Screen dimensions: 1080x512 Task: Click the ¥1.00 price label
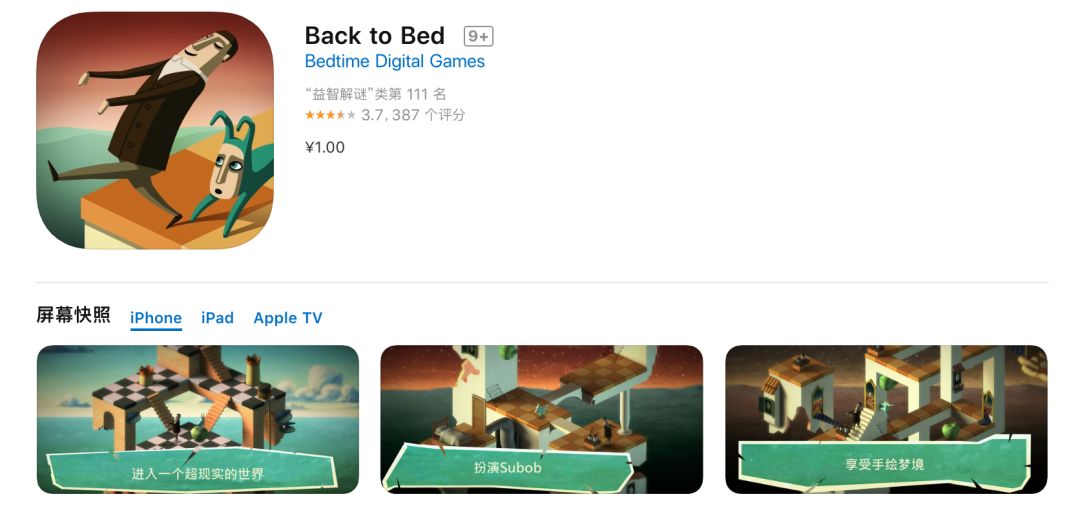325,147
